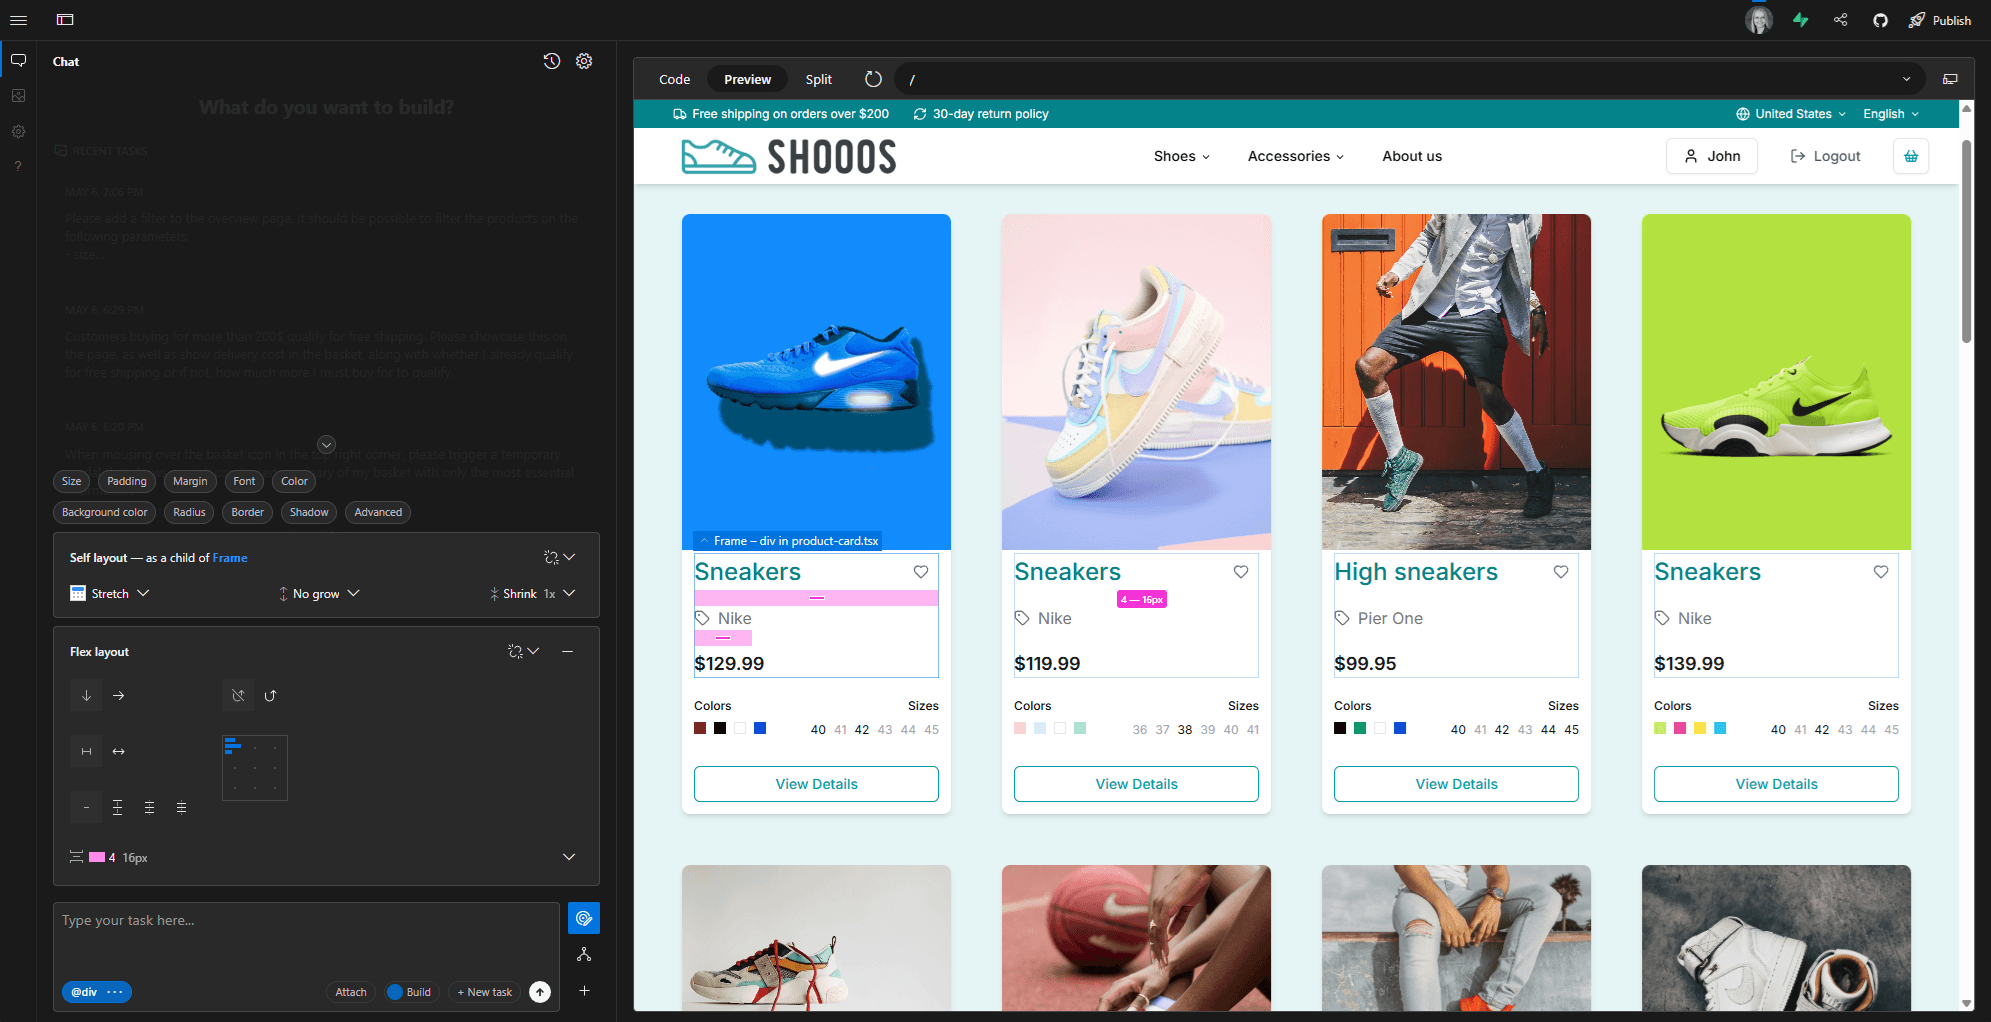Viewport: 1991px width, 1022px height.
Task: Choose the fixed-width H-shaped spacing toggle
Action: click(87, 751)
